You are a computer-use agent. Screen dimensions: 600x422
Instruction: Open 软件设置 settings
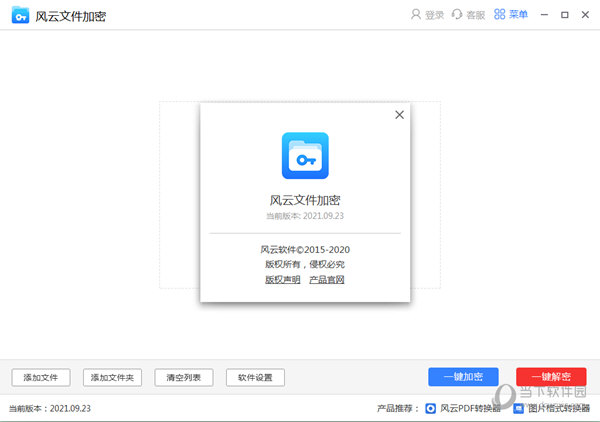(255, 378)
